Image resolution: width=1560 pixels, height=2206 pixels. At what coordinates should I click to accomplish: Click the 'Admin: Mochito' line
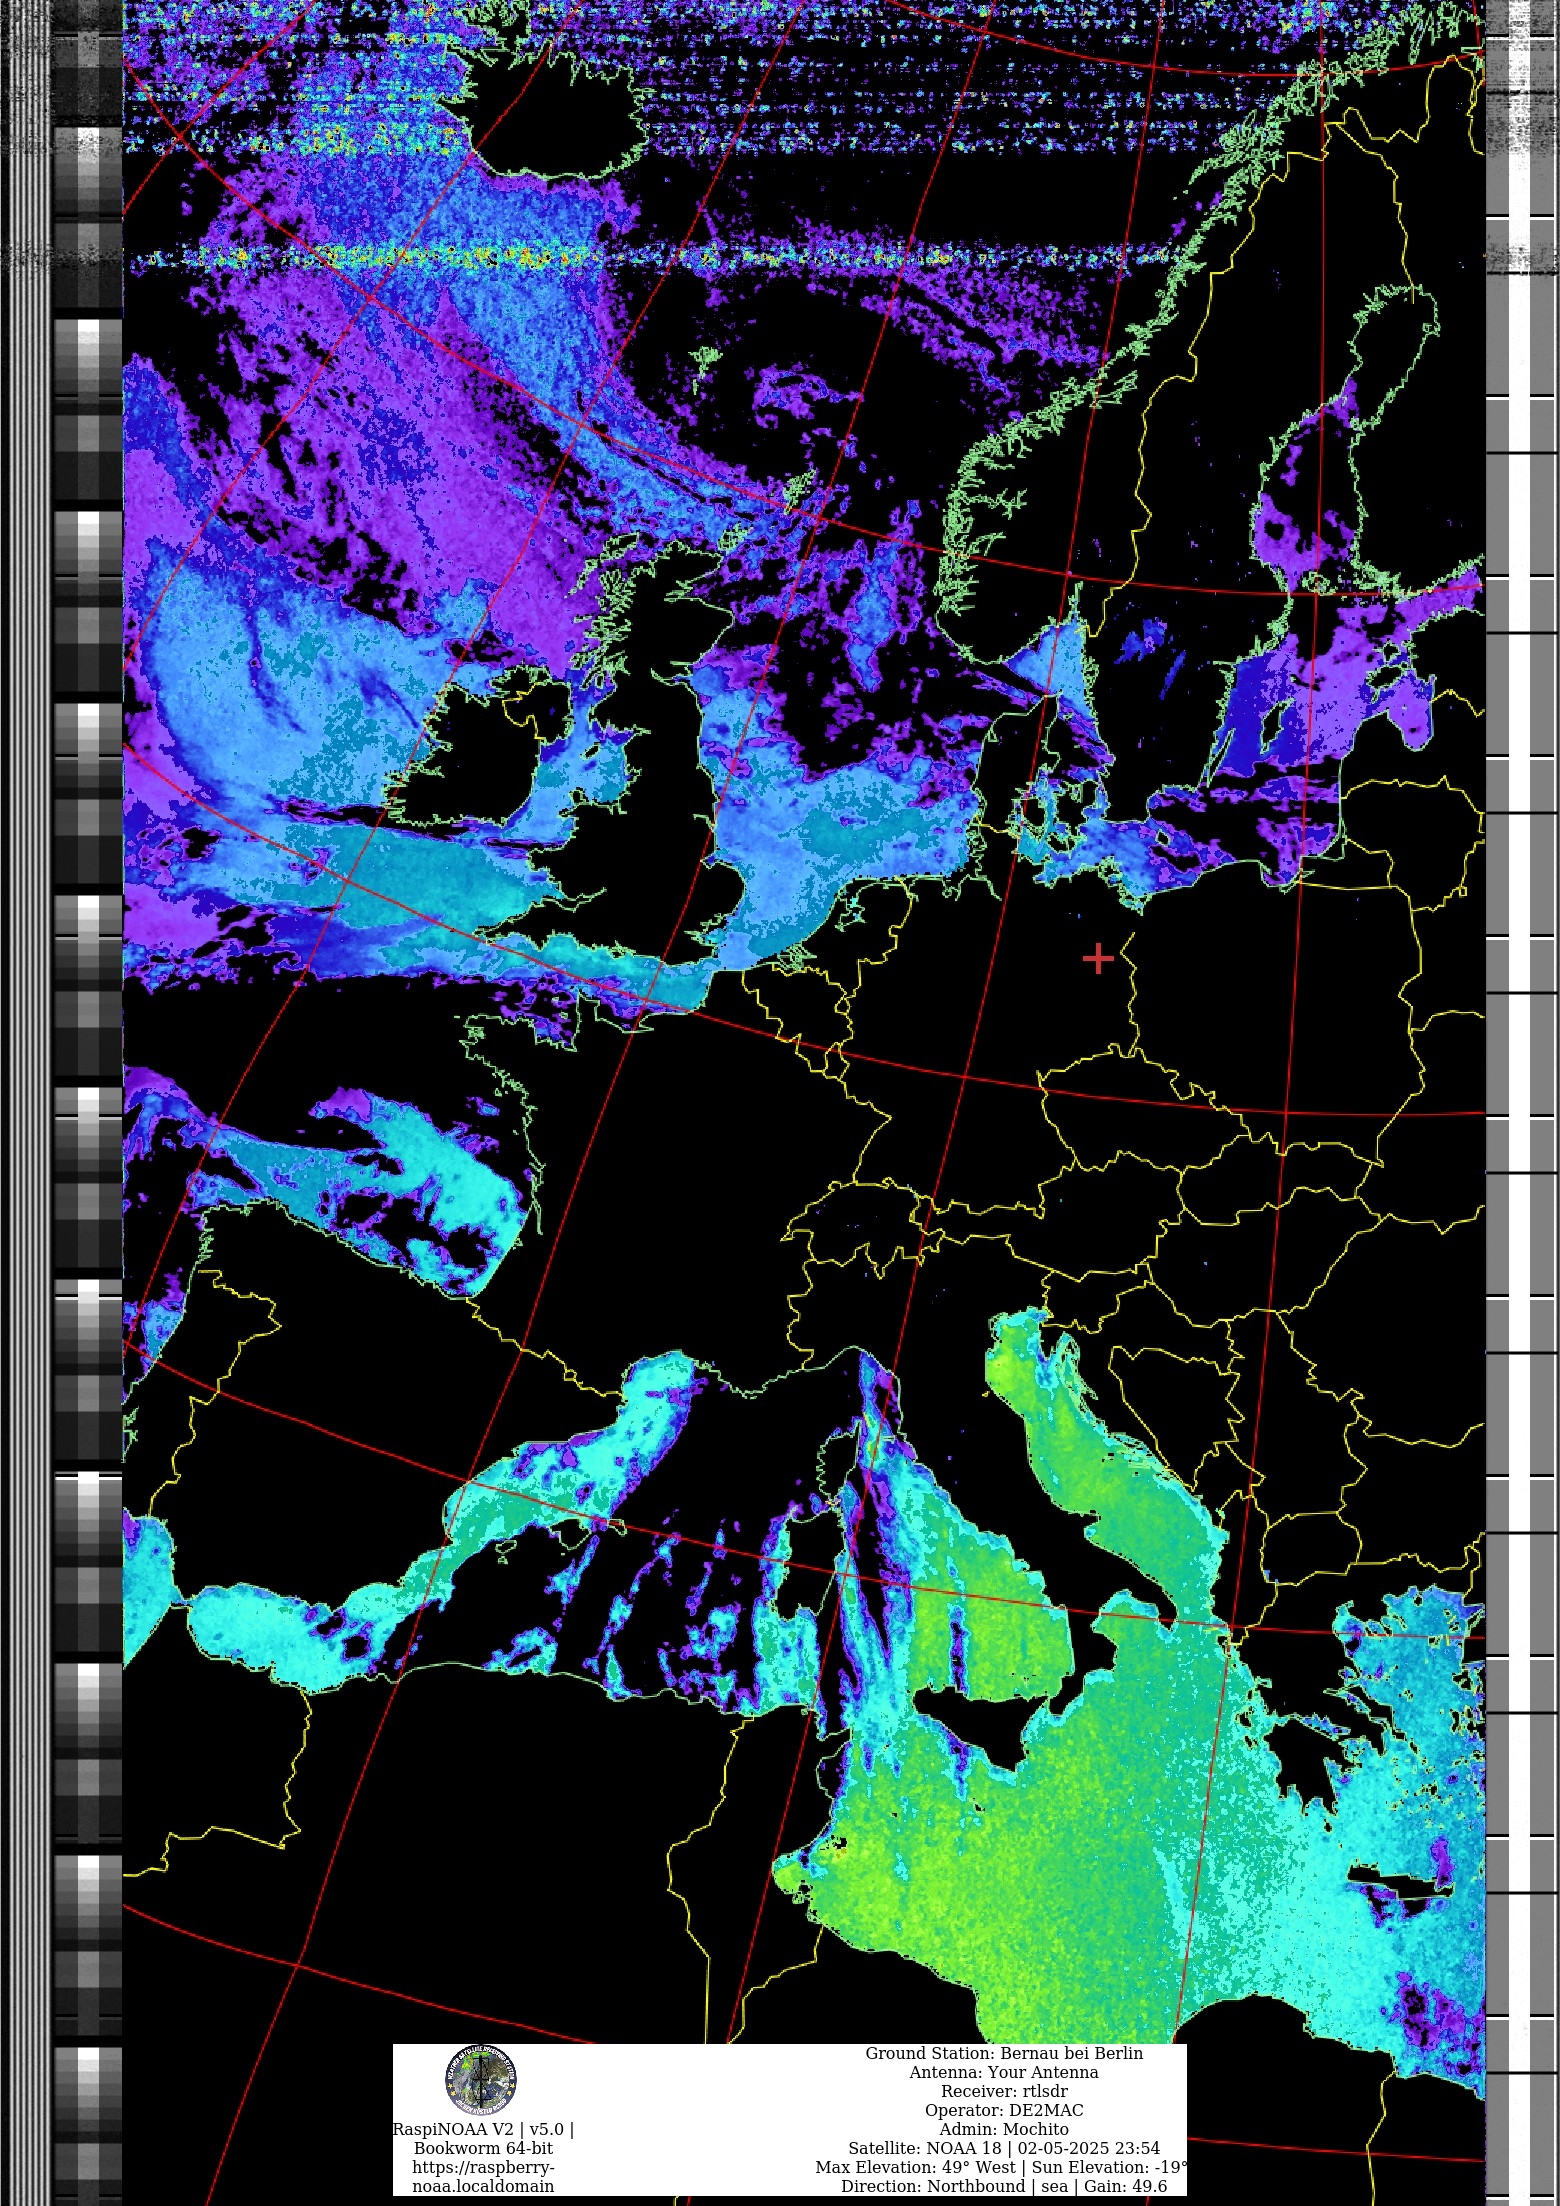(x=1003, y=2129)
